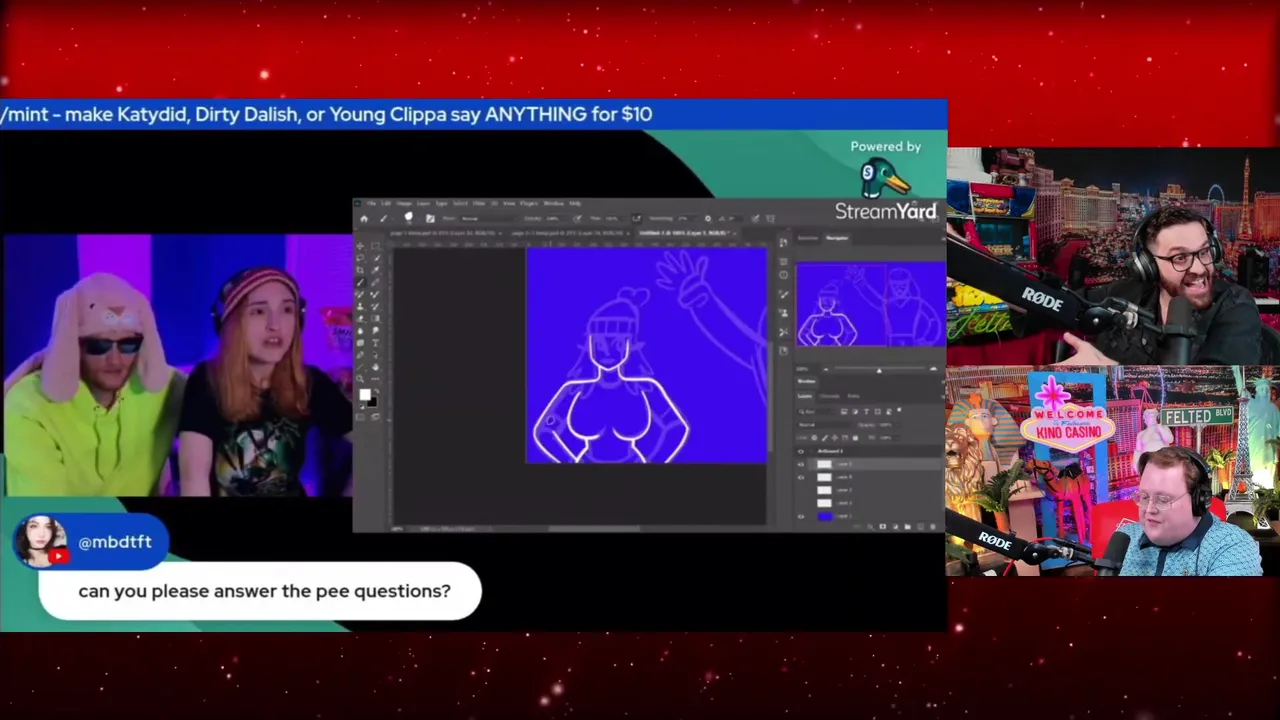Click the Navigator zoom slider handle
Image resolution: width=1280 pixels, height=720 pixels.
click(x=879, y=371)
